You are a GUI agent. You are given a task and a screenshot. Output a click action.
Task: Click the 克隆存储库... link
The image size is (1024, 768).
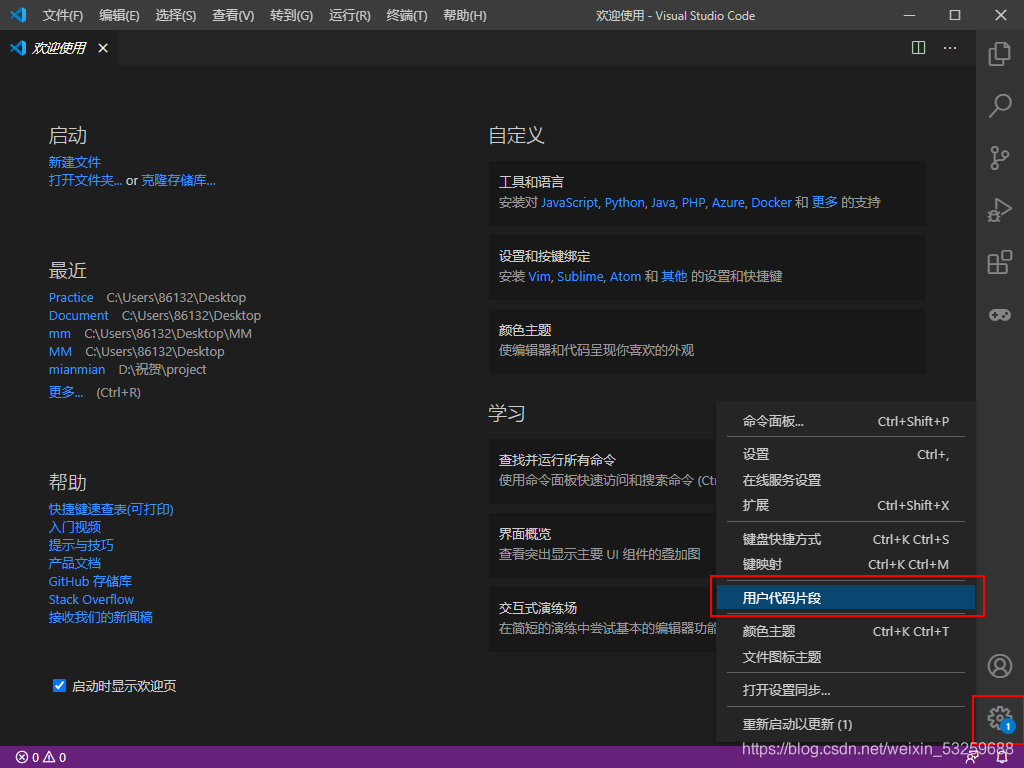178,180
